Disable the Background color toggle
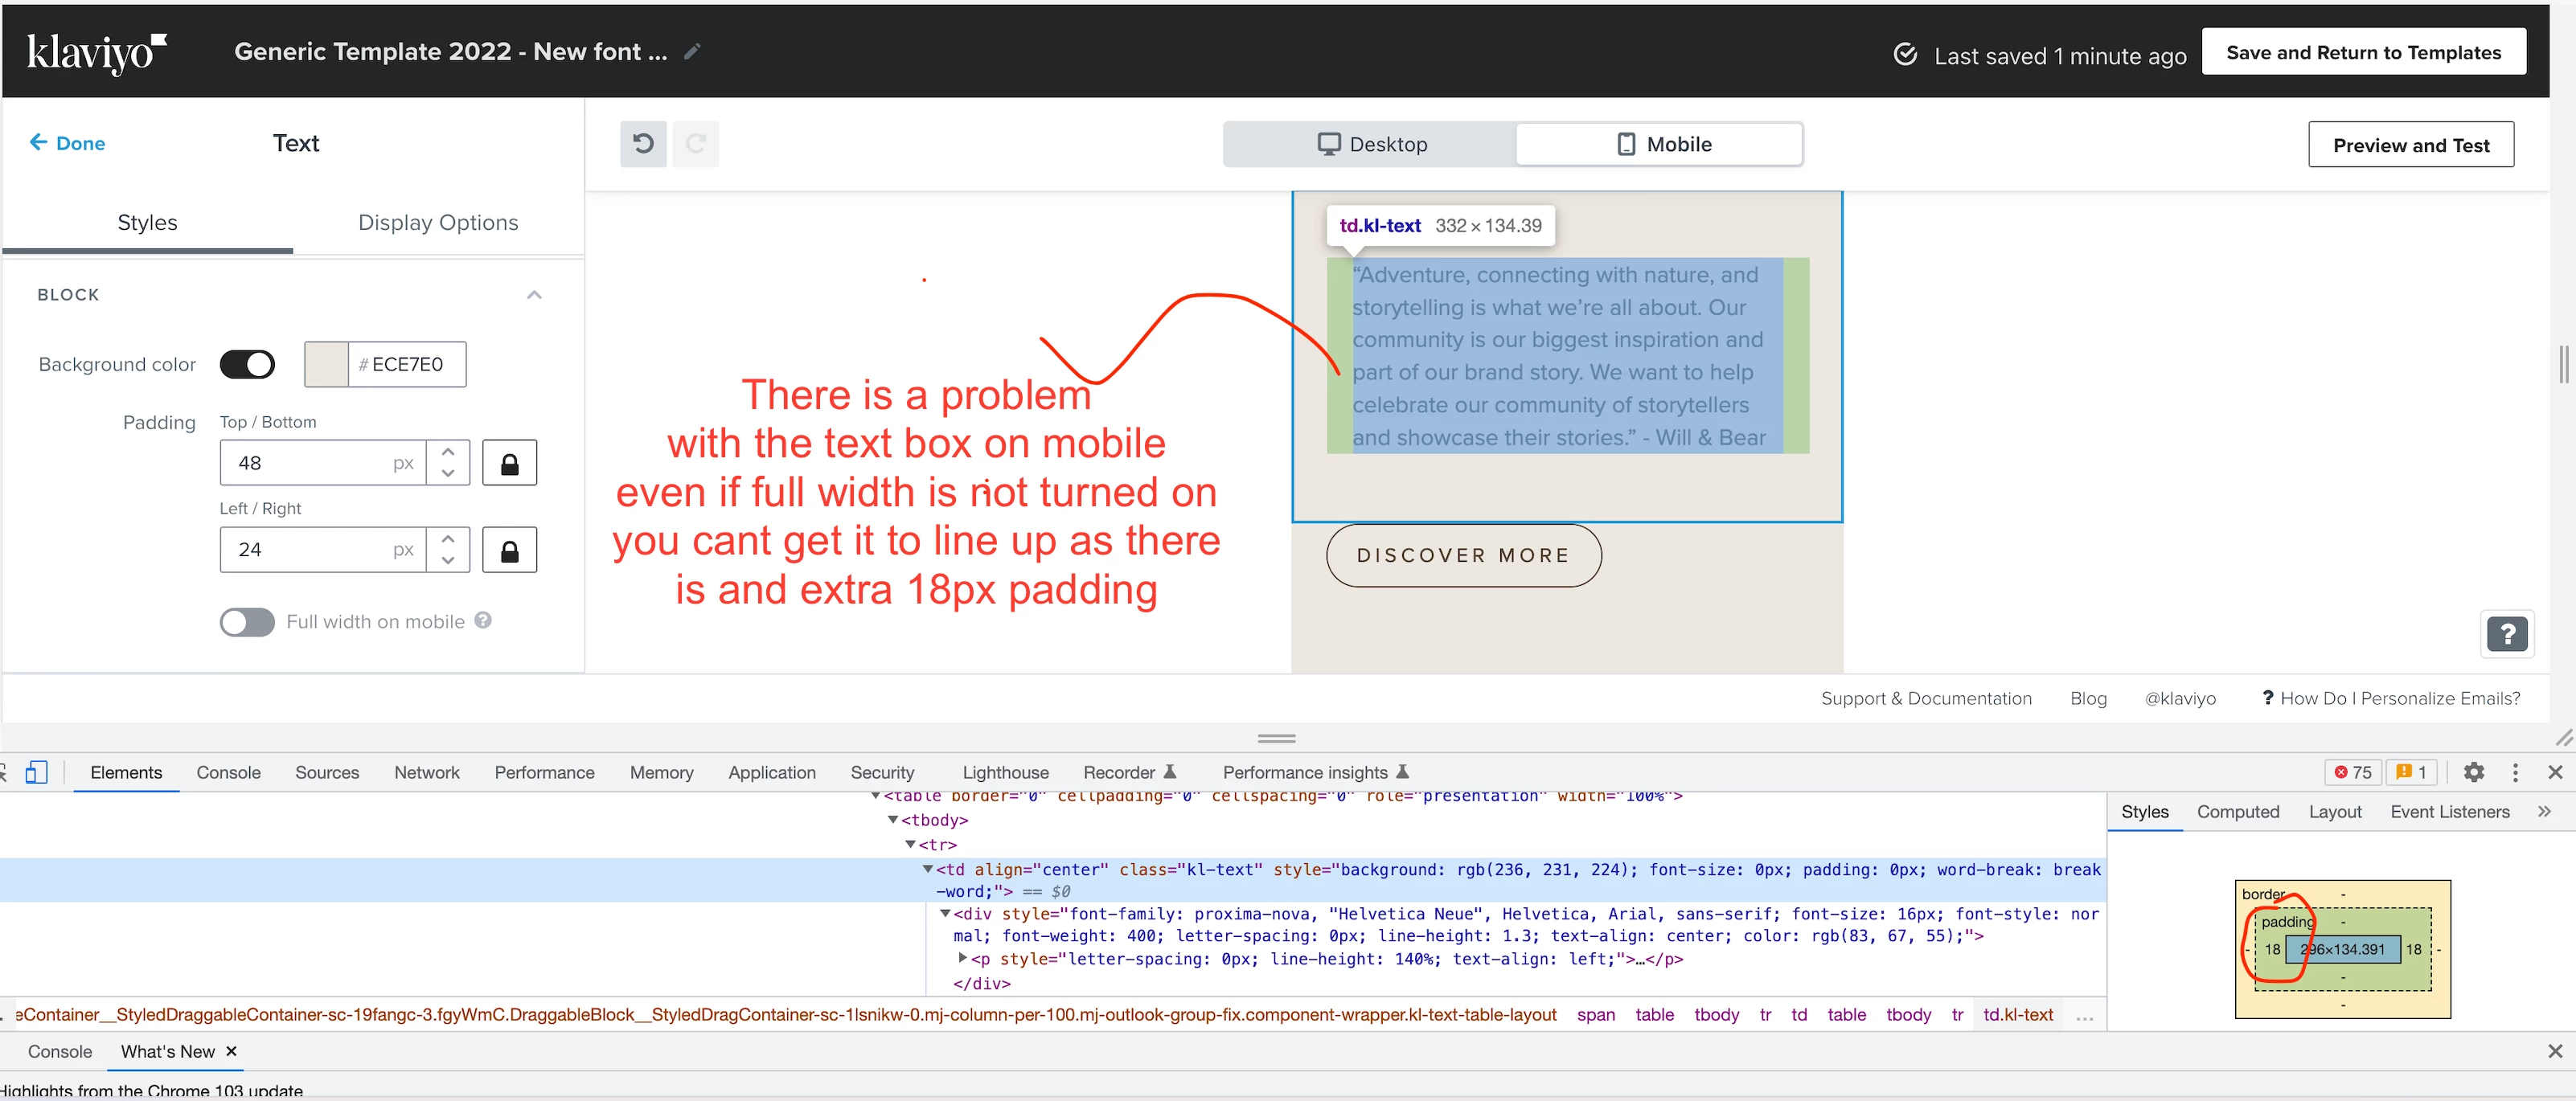 coord(247,364)
